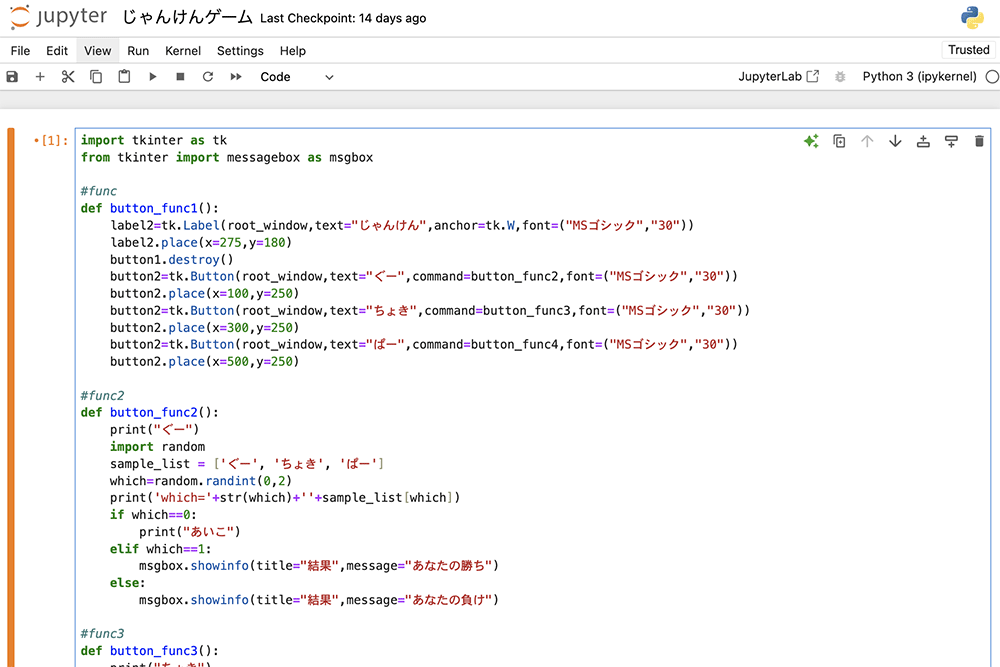
Task: Click the button1.destroy() line
Action: (172, 260)
